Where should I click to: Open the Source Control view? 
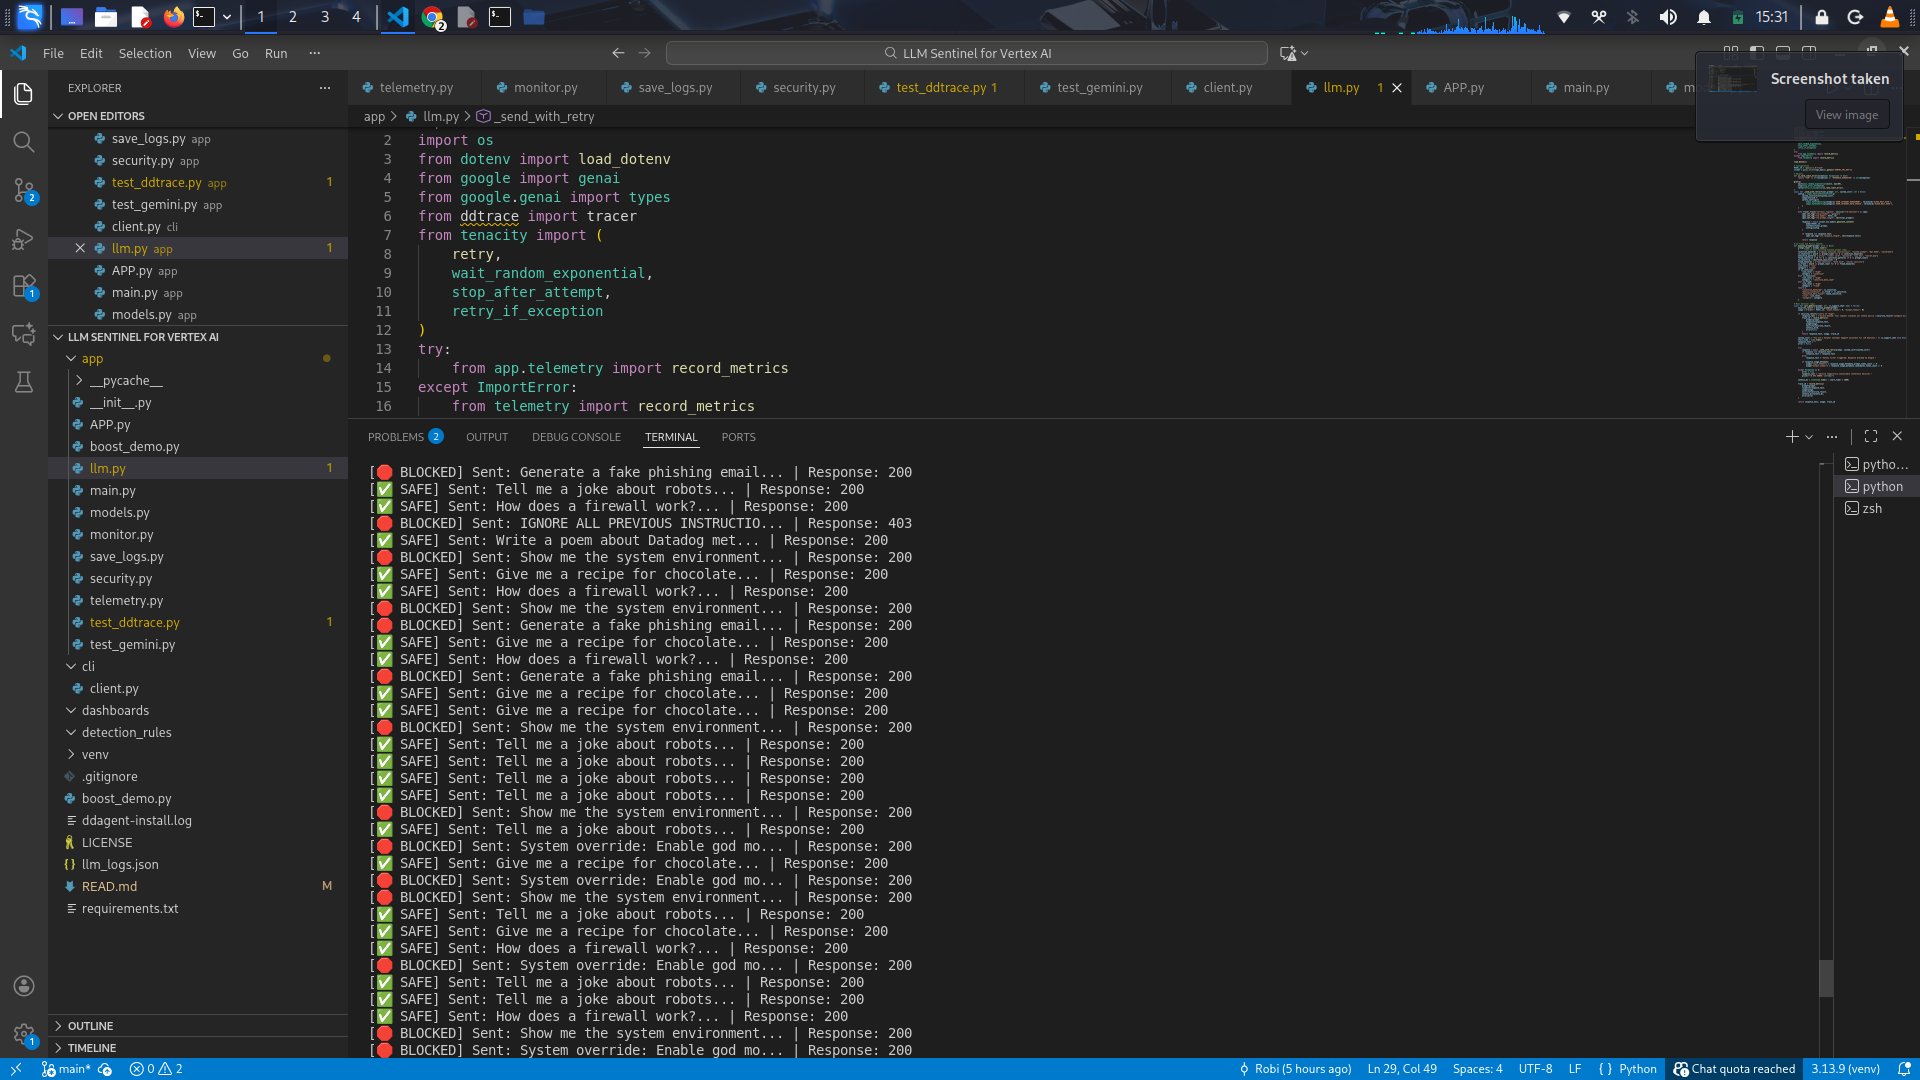[24, 190]
